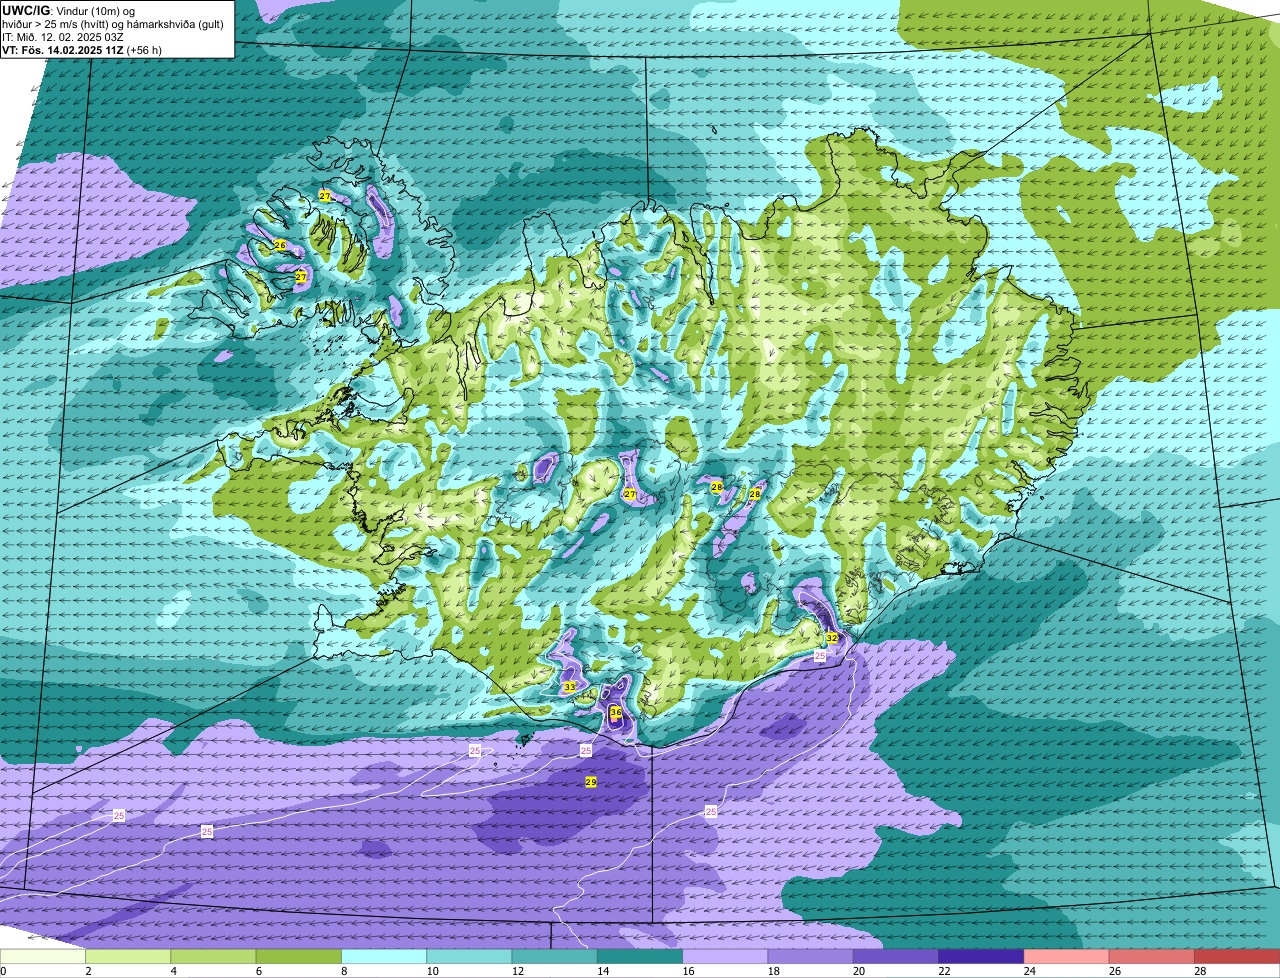
Task: Choose the 18–20 m/s purple legend swatch
Action: pos(811,957)
